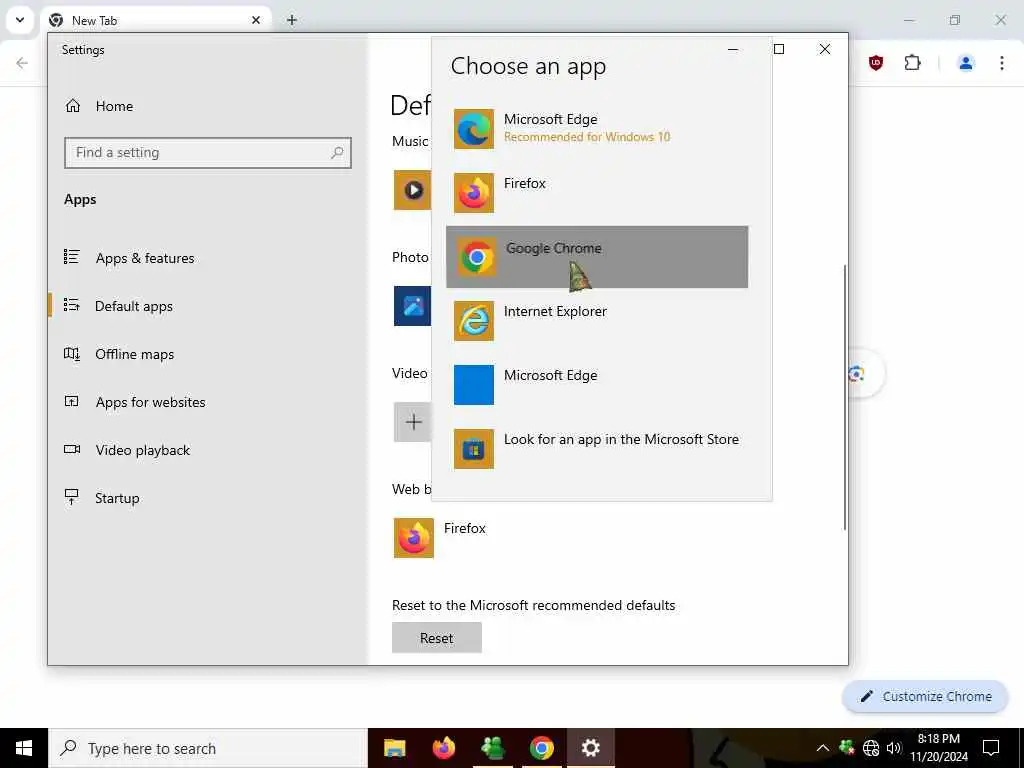Open the Windows Start menu

(x=24, y=748)
